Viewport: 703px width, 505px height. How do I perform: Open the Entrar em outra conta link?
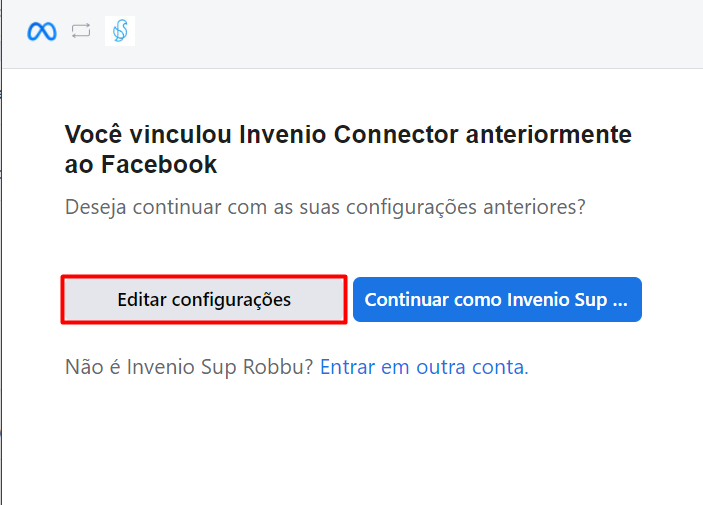424,367
